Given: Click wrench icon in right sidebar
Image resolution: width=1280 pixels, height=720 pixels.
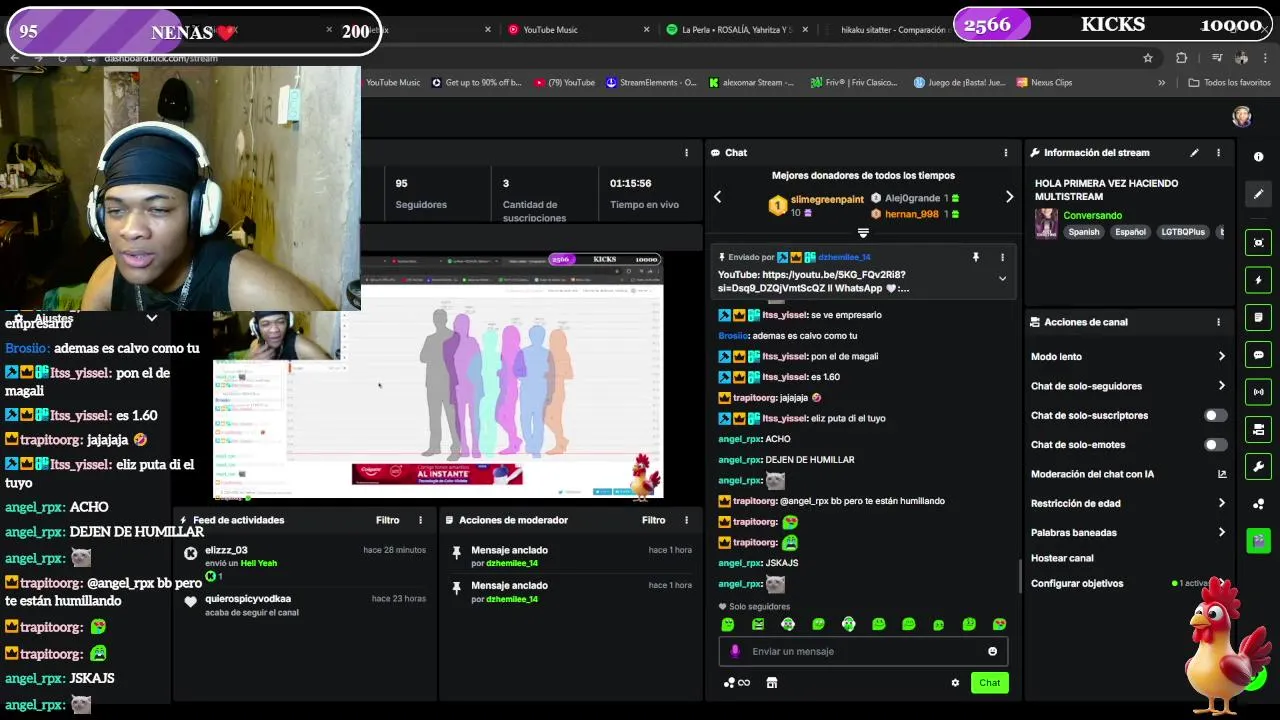Looking at the screenshot, I should click(1259, 466).
